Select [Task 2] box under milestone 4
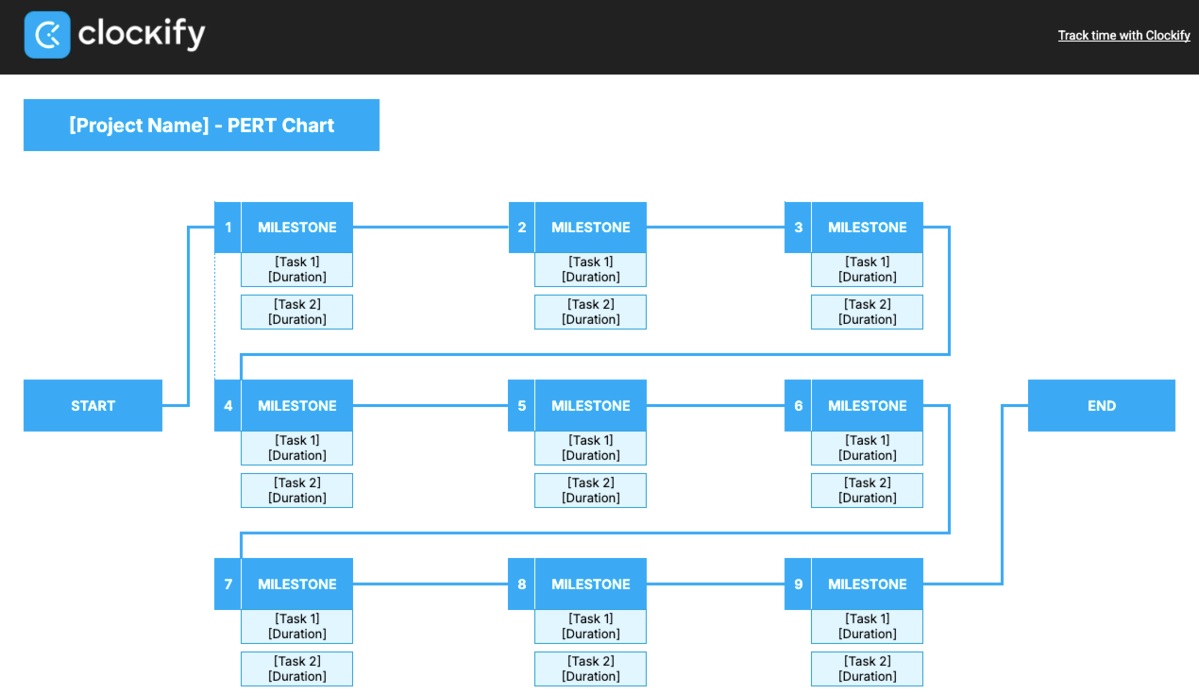Viewport: 1199px width, 694px height. tap(297, 490)
